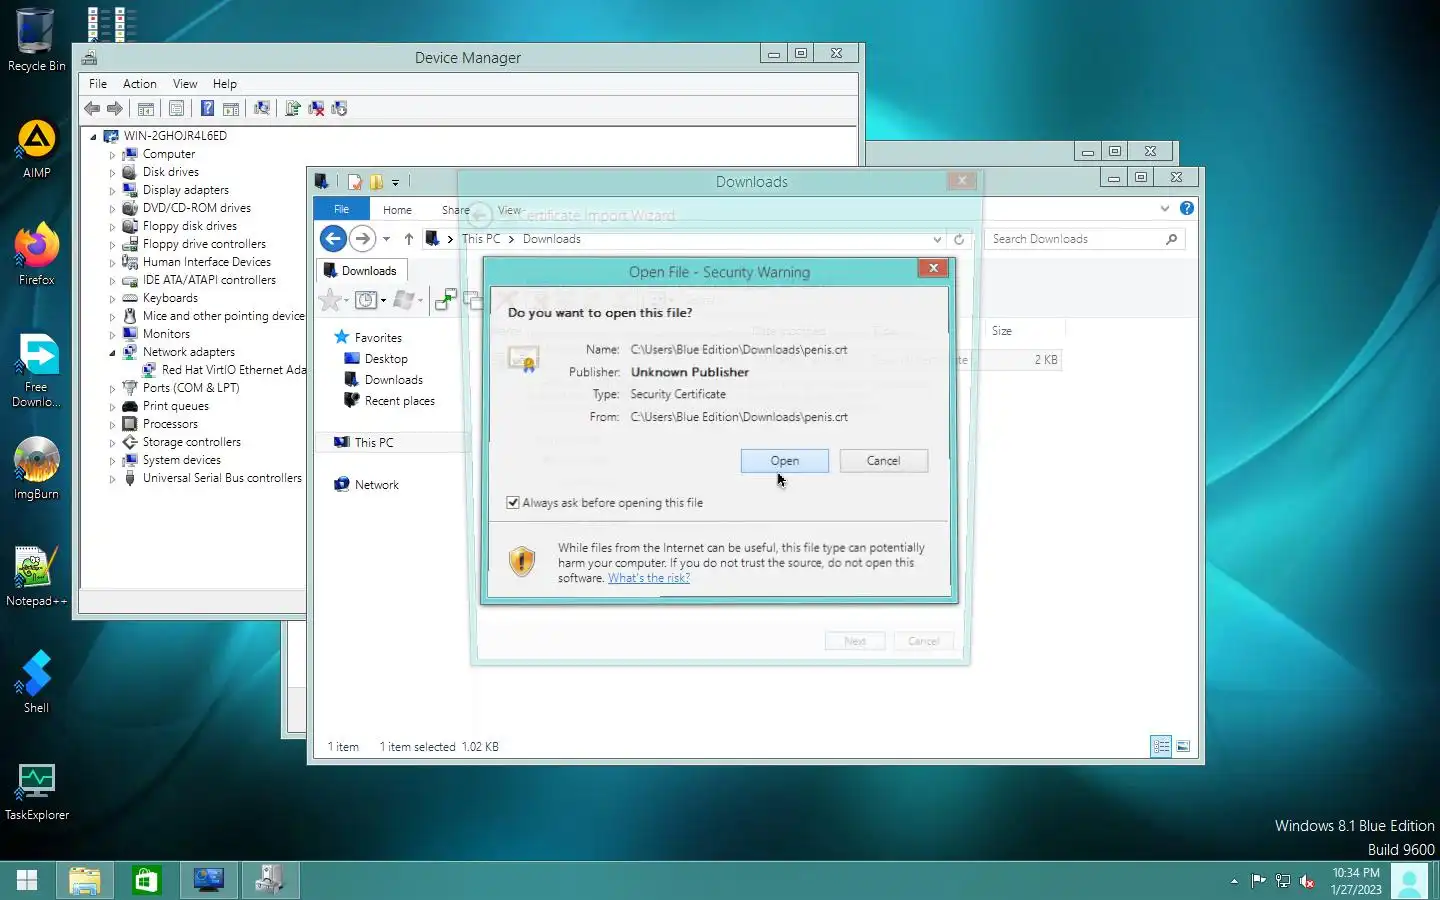Click the Refresh button beside the address bar
This screenshot has width=1440, height=900.
[958, 239]
